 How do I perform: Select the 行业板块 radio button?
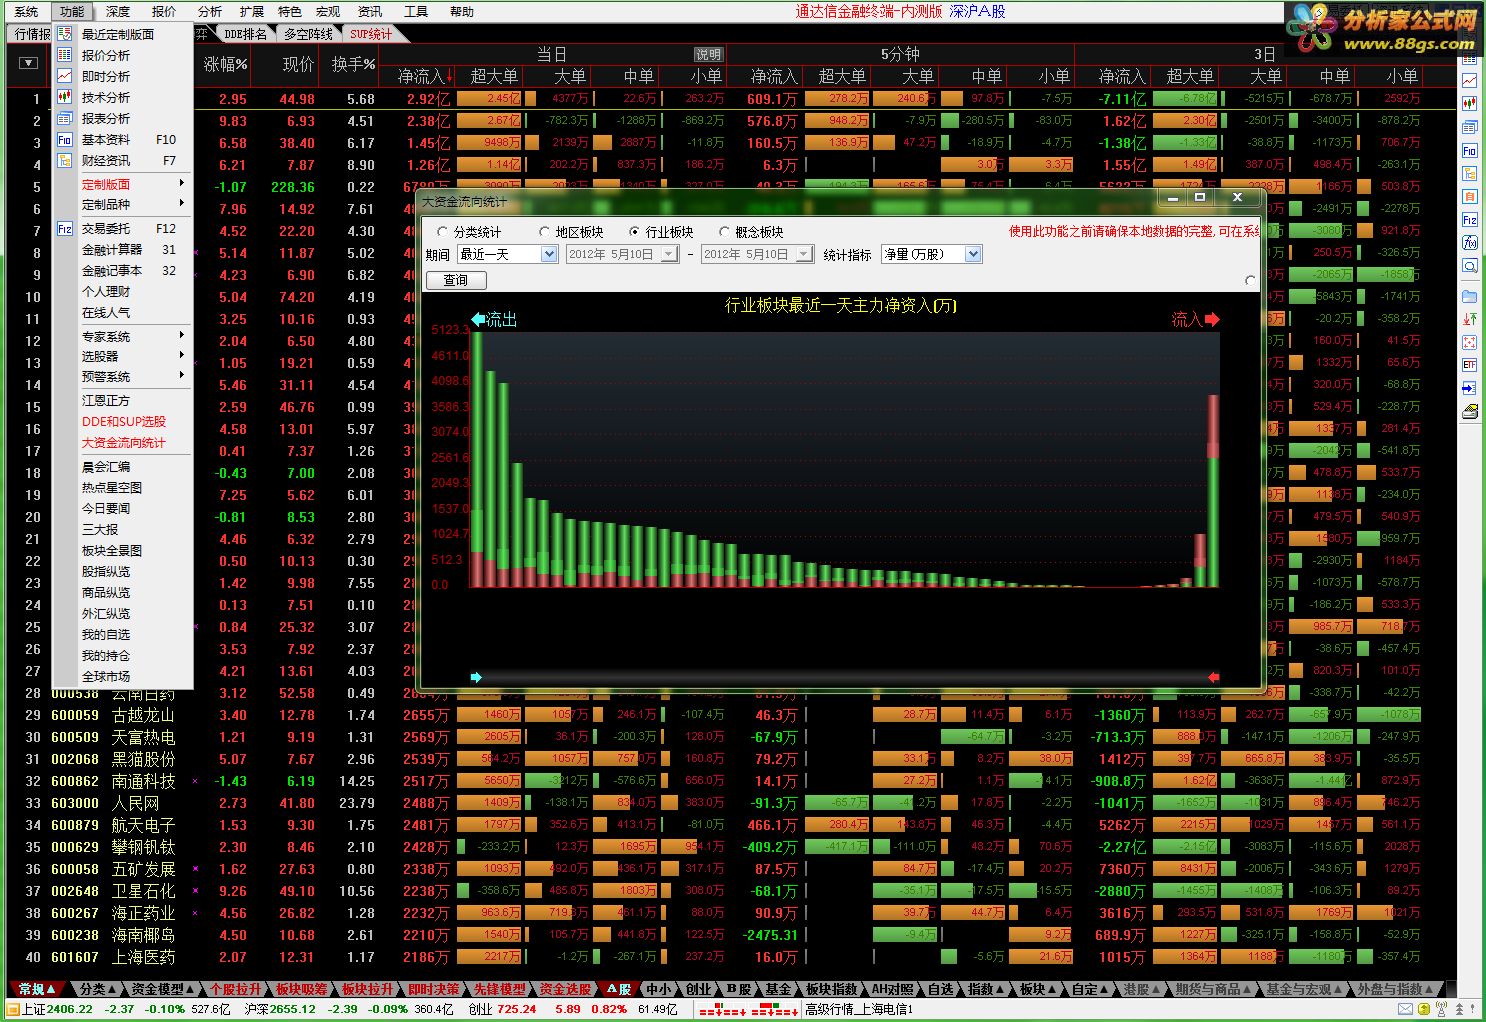[x=635, y=232]
